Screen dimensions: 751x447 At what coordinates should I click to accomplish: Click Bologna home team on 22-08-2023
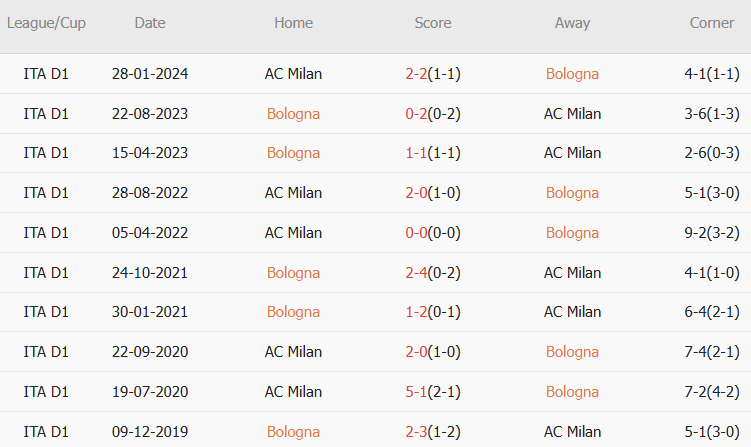coord(293,114)
